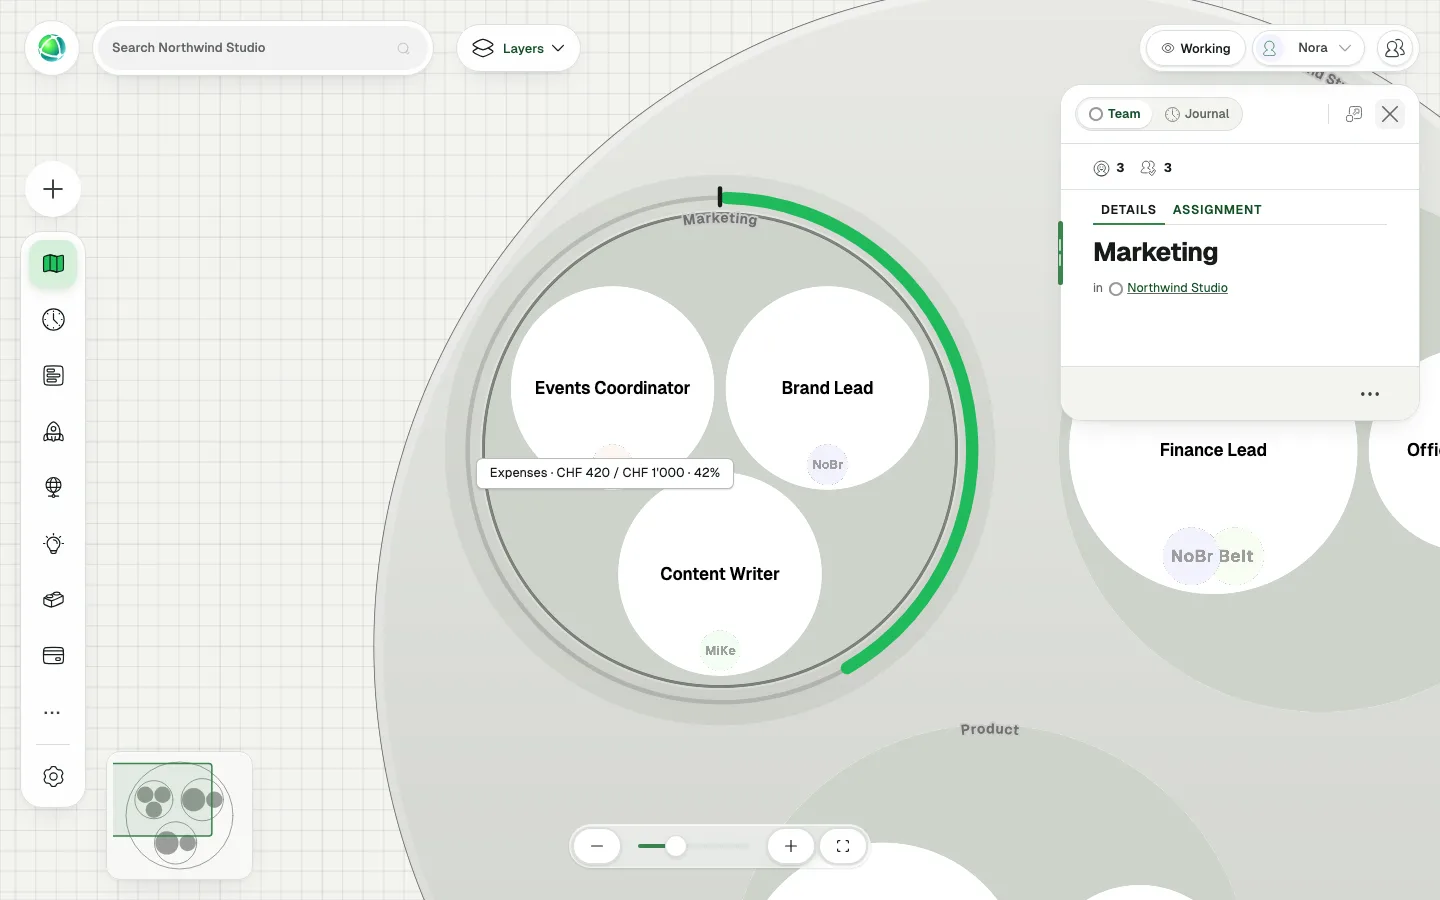Open the globe icon in sidebar
Screen dimensions: 1440x900
coord(53,488)
